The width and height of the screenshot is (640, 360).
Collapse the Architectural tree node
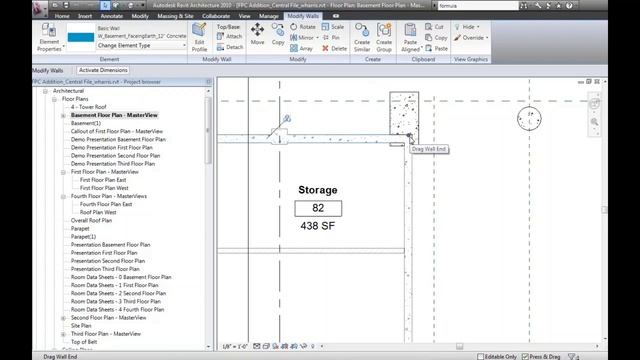click(x=45, y=91)
